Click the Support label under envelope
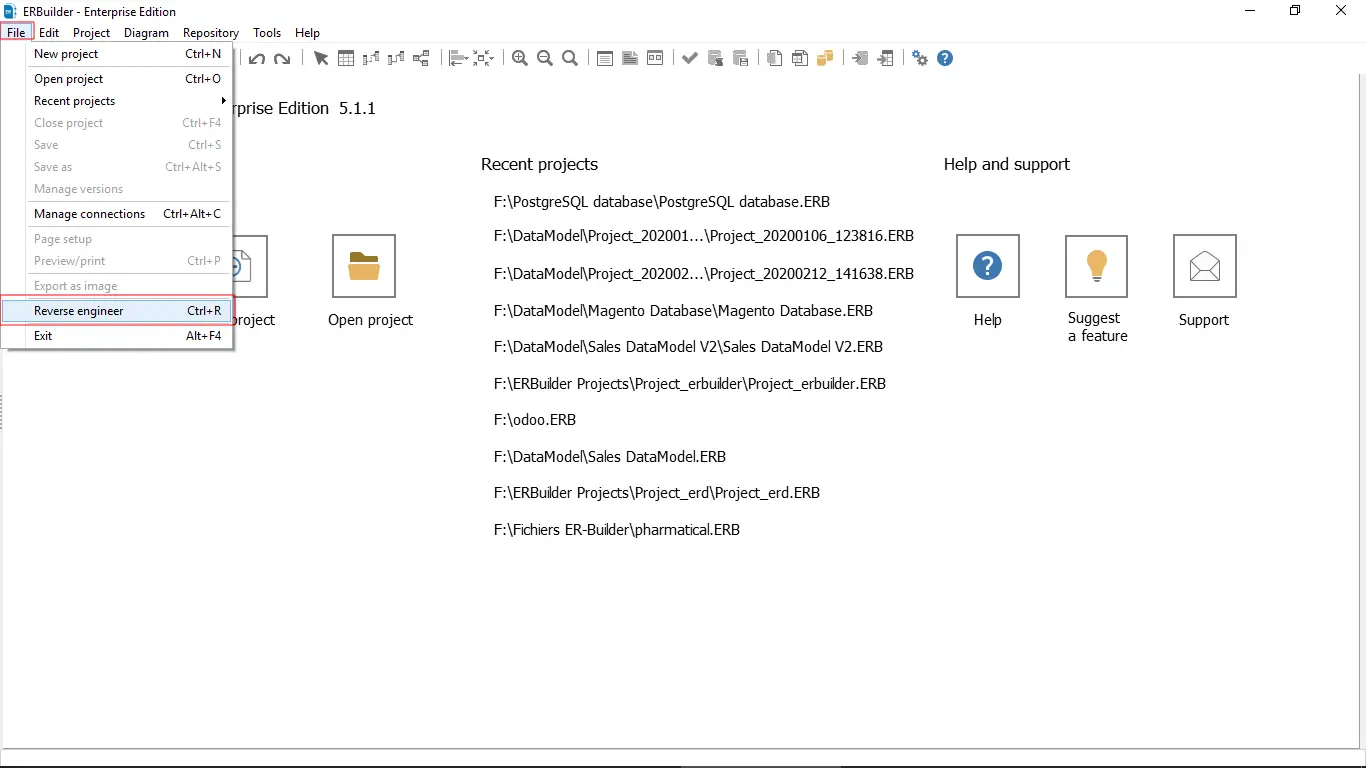 pos(1204,320)
